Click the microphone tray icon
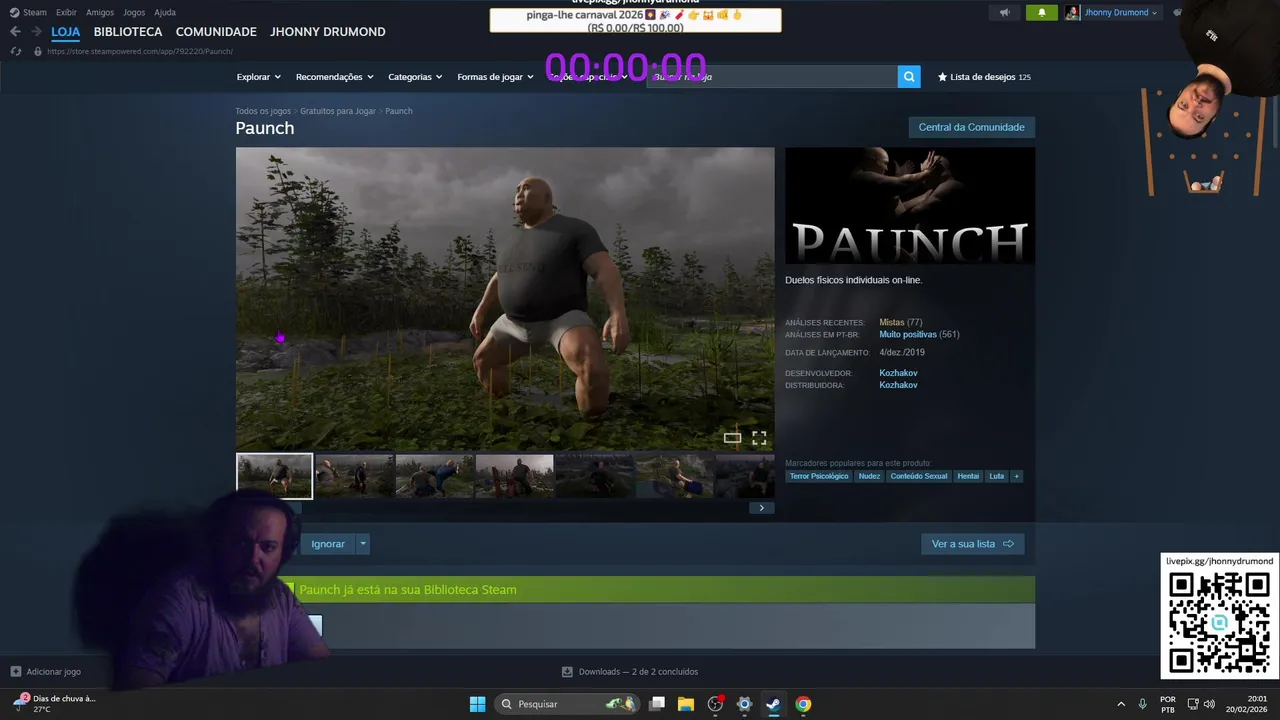Viewport: 1280px width, 720px height. point(1142,704)
